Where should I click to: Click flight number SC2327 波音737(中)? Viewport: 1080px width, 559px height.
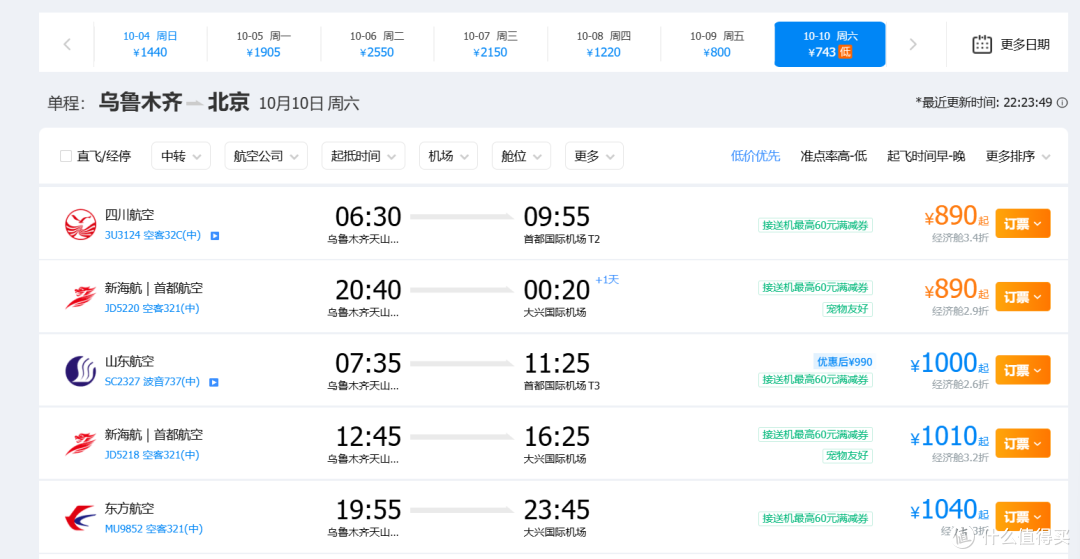tap(152, 382)
